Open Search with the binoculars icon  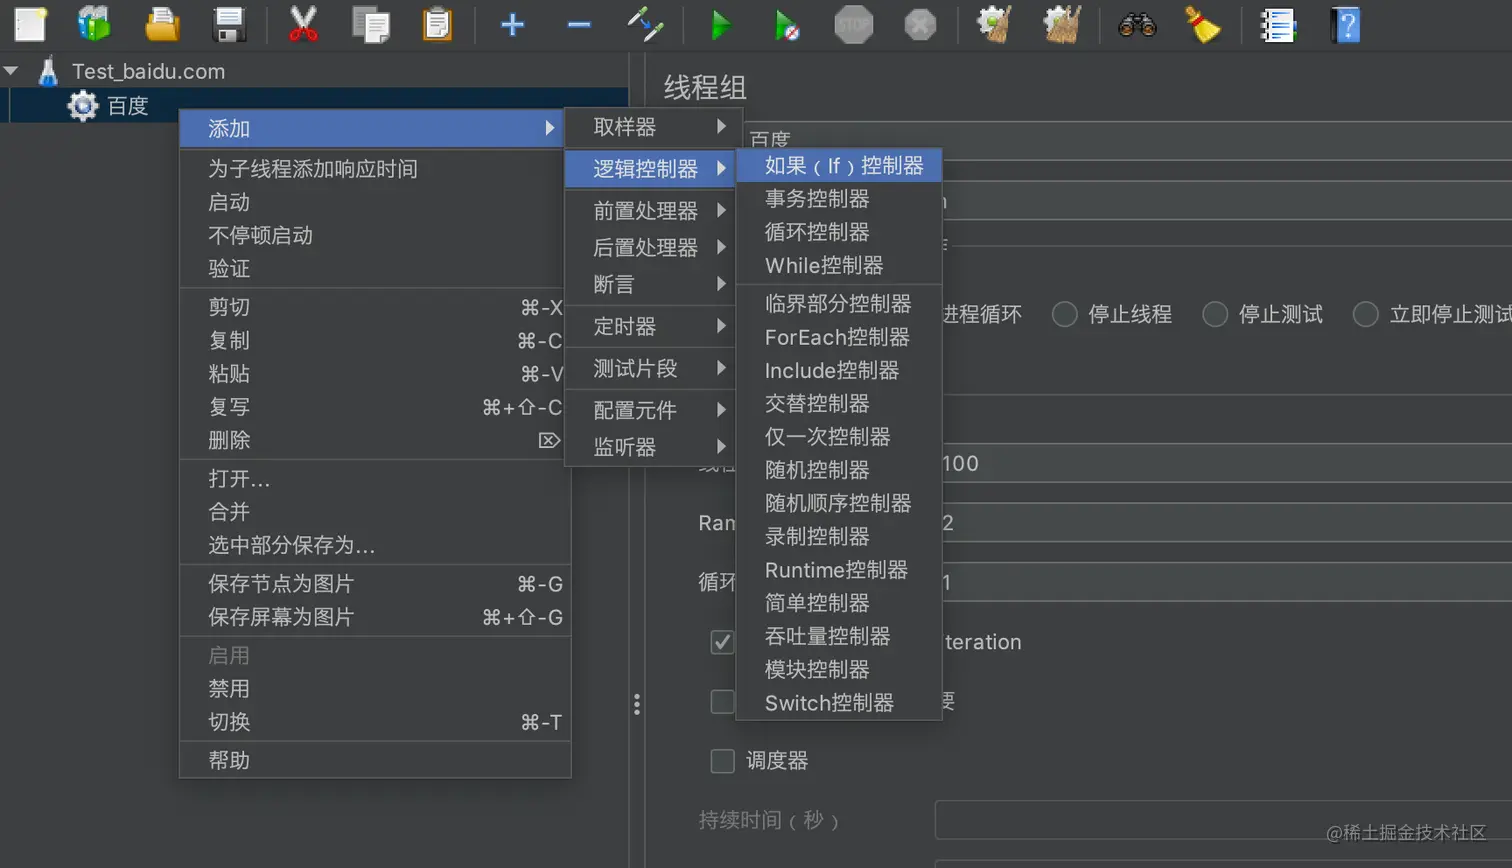pos(1137,24)
